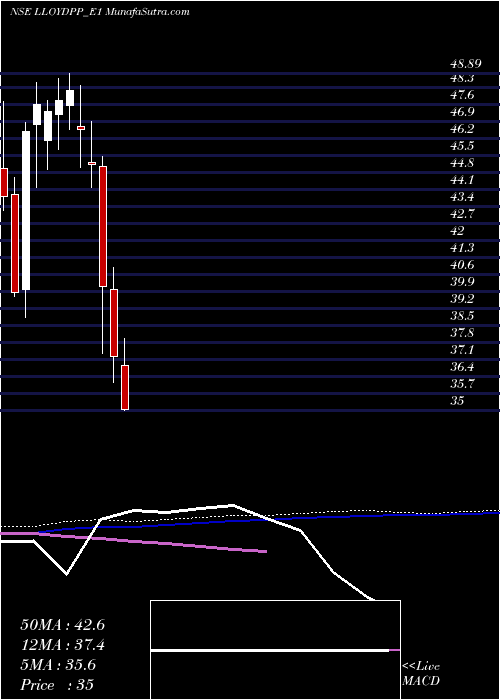The image size is (500, 700).
Task: Select the 39.9 price axis label
Action: [x=462, y=282]
